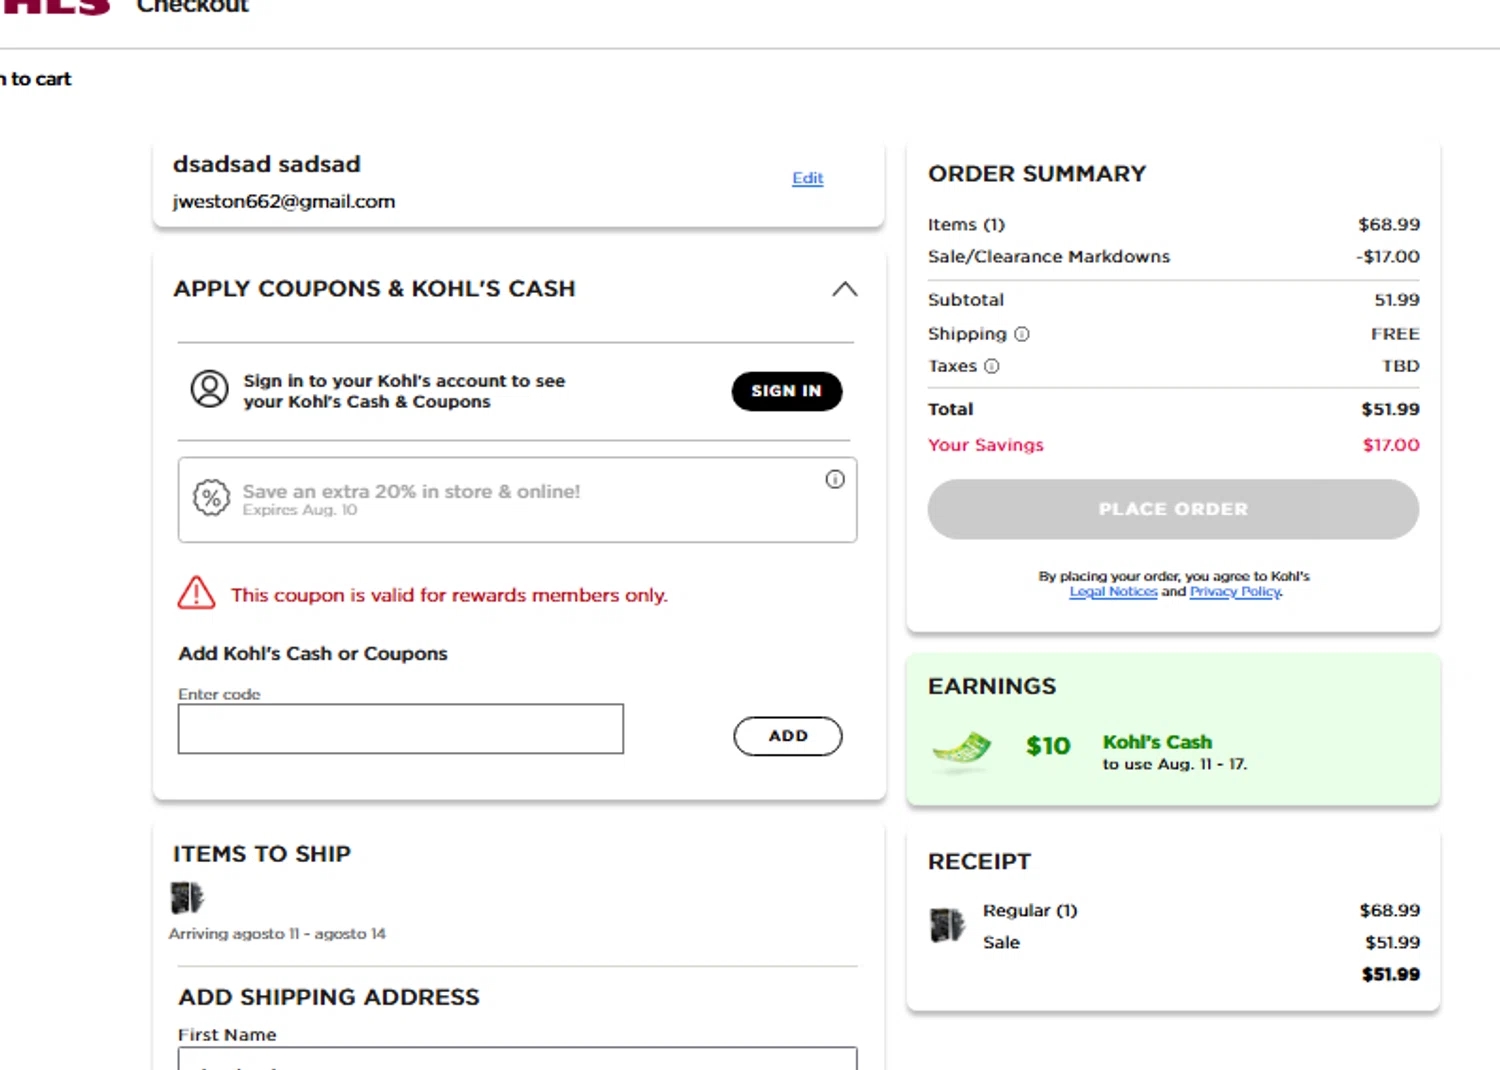This screenshot has width=1500, height=1070.
Task: Click the Kohl's logo in header
Action: coord(55,7)
